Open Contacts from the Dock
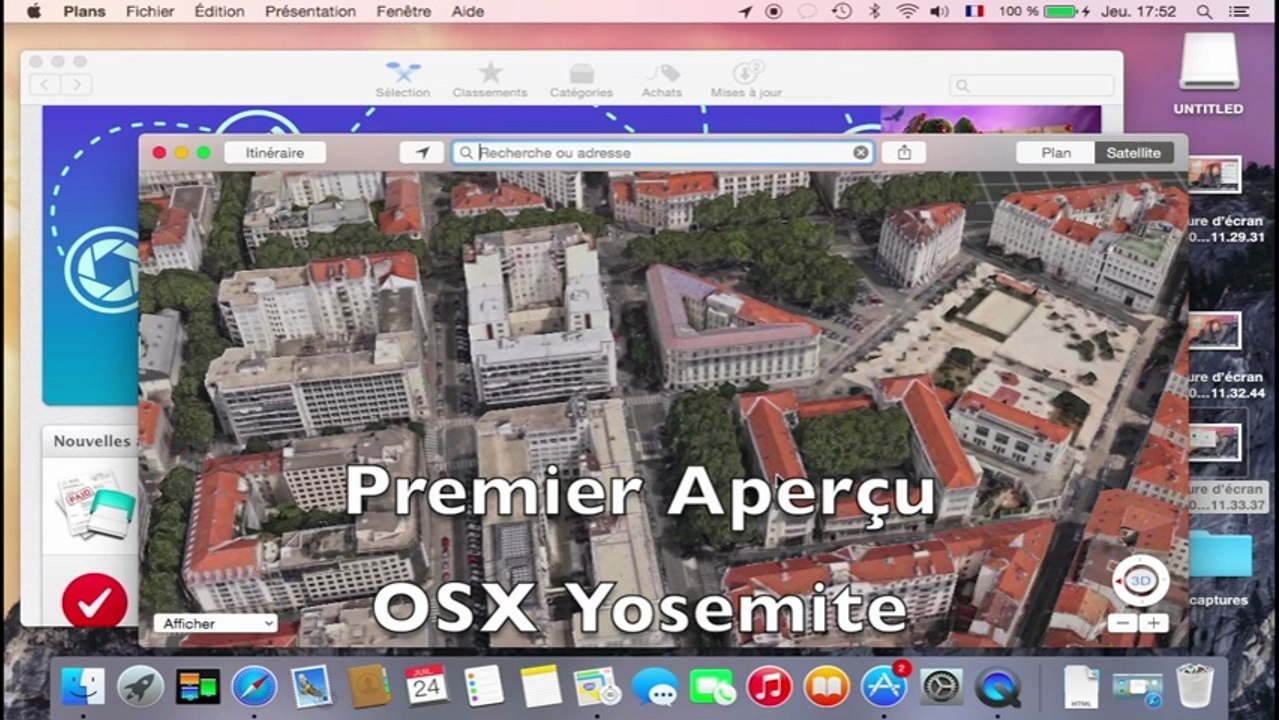The image size is (1279, 720). [x=369, y=686]
